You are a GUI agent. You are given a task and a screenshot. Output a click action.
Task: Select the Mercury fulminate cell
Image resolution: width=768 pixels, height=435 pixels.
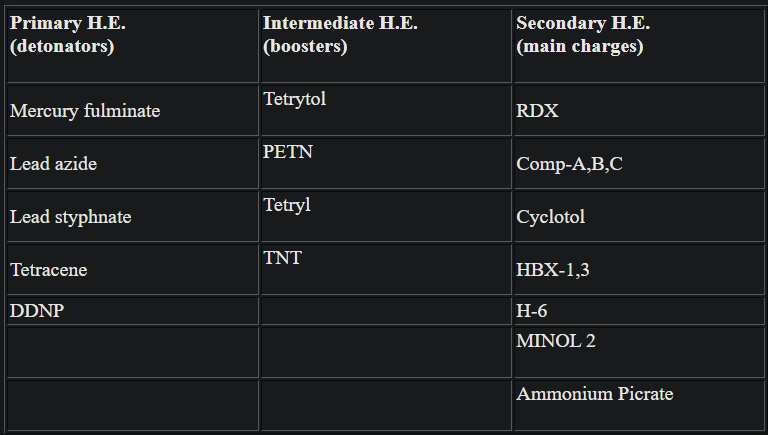coord(84,111)
